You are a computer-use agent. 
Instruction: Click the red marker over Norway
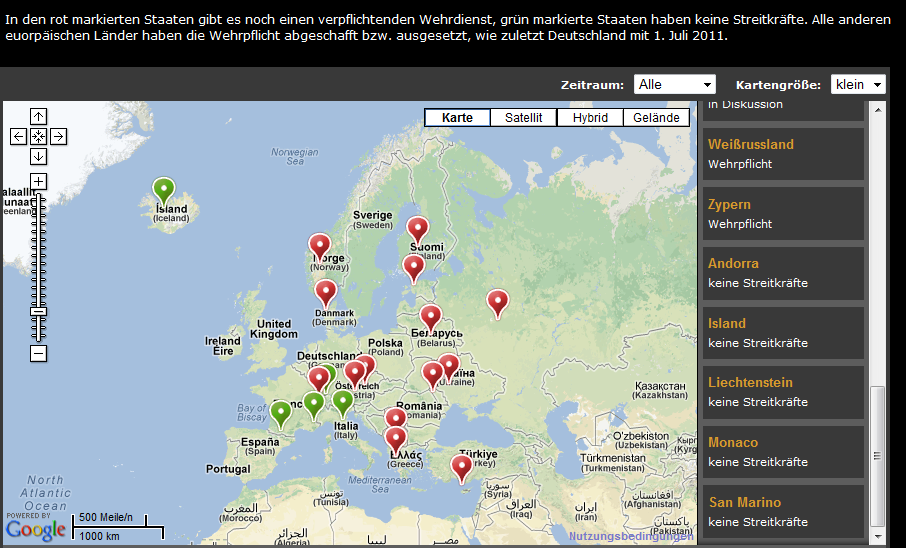(x=319, y=244)
